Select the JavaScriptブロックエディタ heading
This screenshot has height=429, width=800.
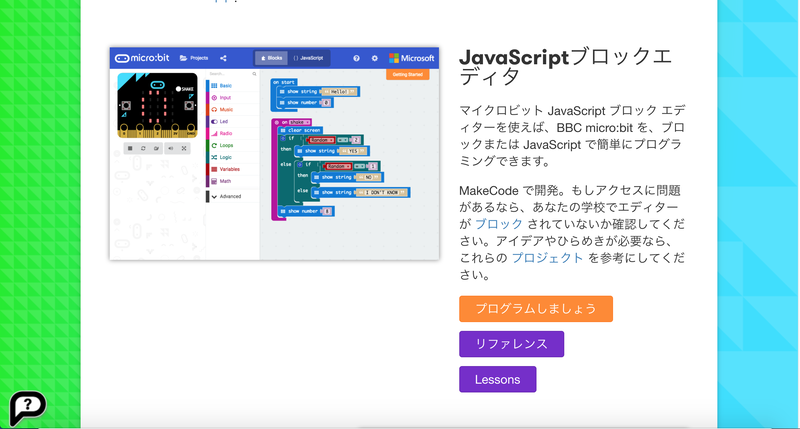click(x=565, y=67)
